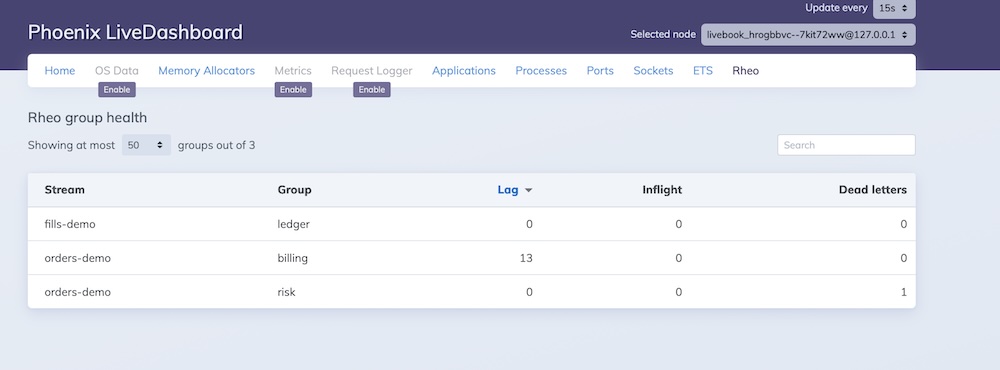The image size is (1000, 370).
Task: Enable Request Logger via its Enable badge
Action: (x=372, y=90)
